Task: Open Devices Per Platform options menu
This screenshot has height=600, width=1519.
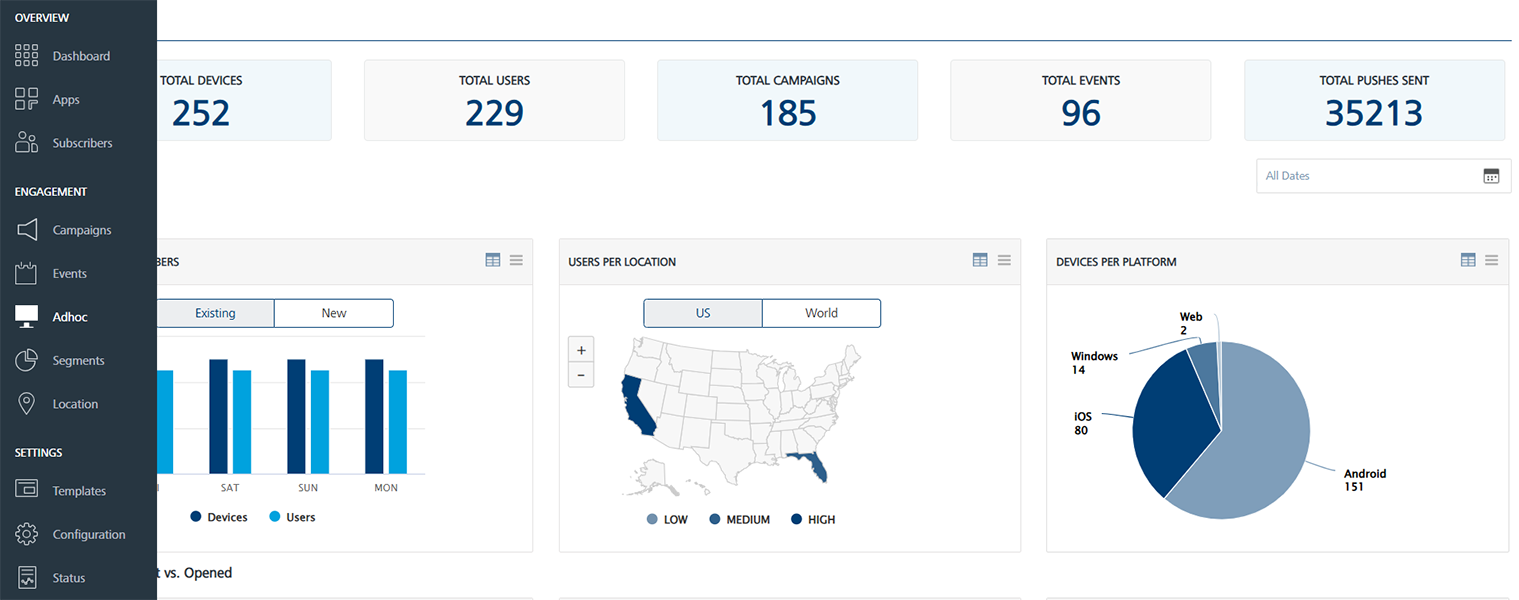Action: click(x=1491, y=261)
